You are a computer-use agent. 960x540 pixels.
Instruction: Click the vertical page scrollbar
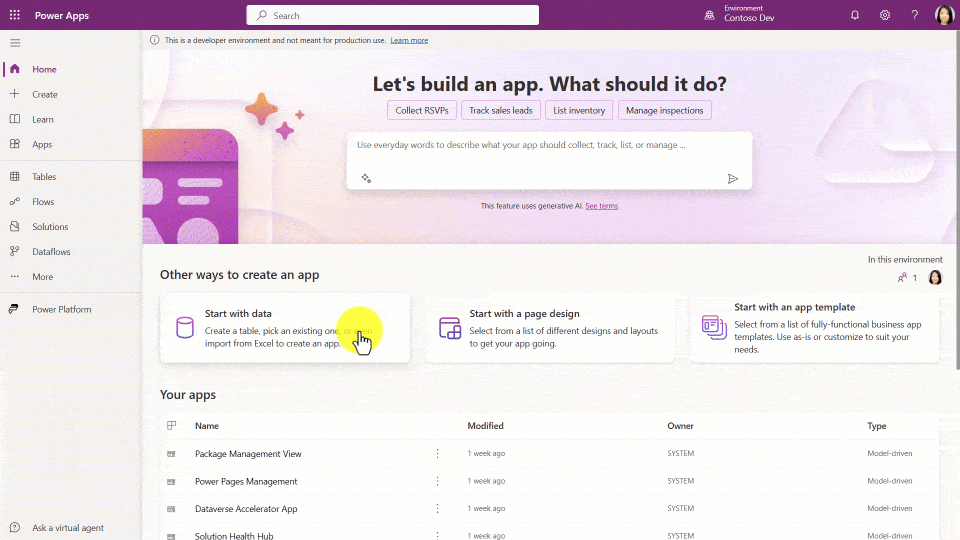[x=957, y=199]
